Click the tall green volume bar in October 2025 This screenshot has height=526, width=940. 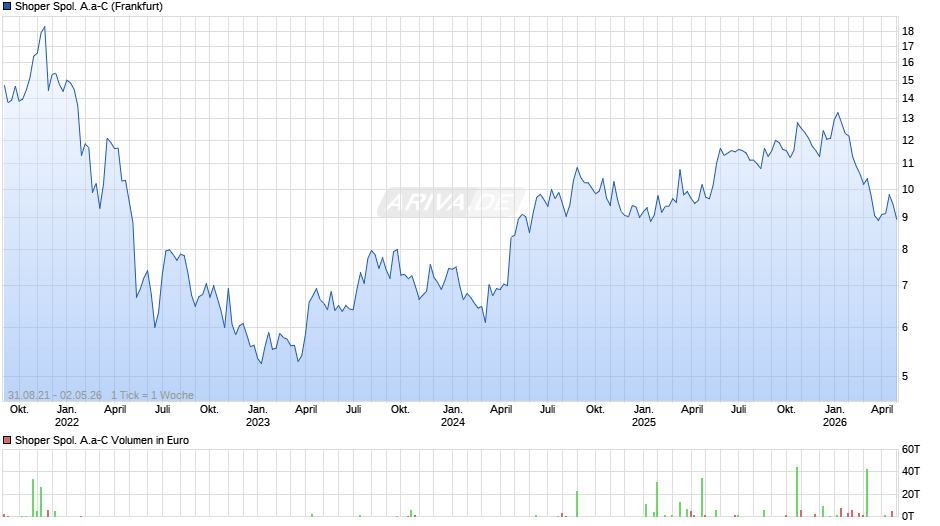797,492
